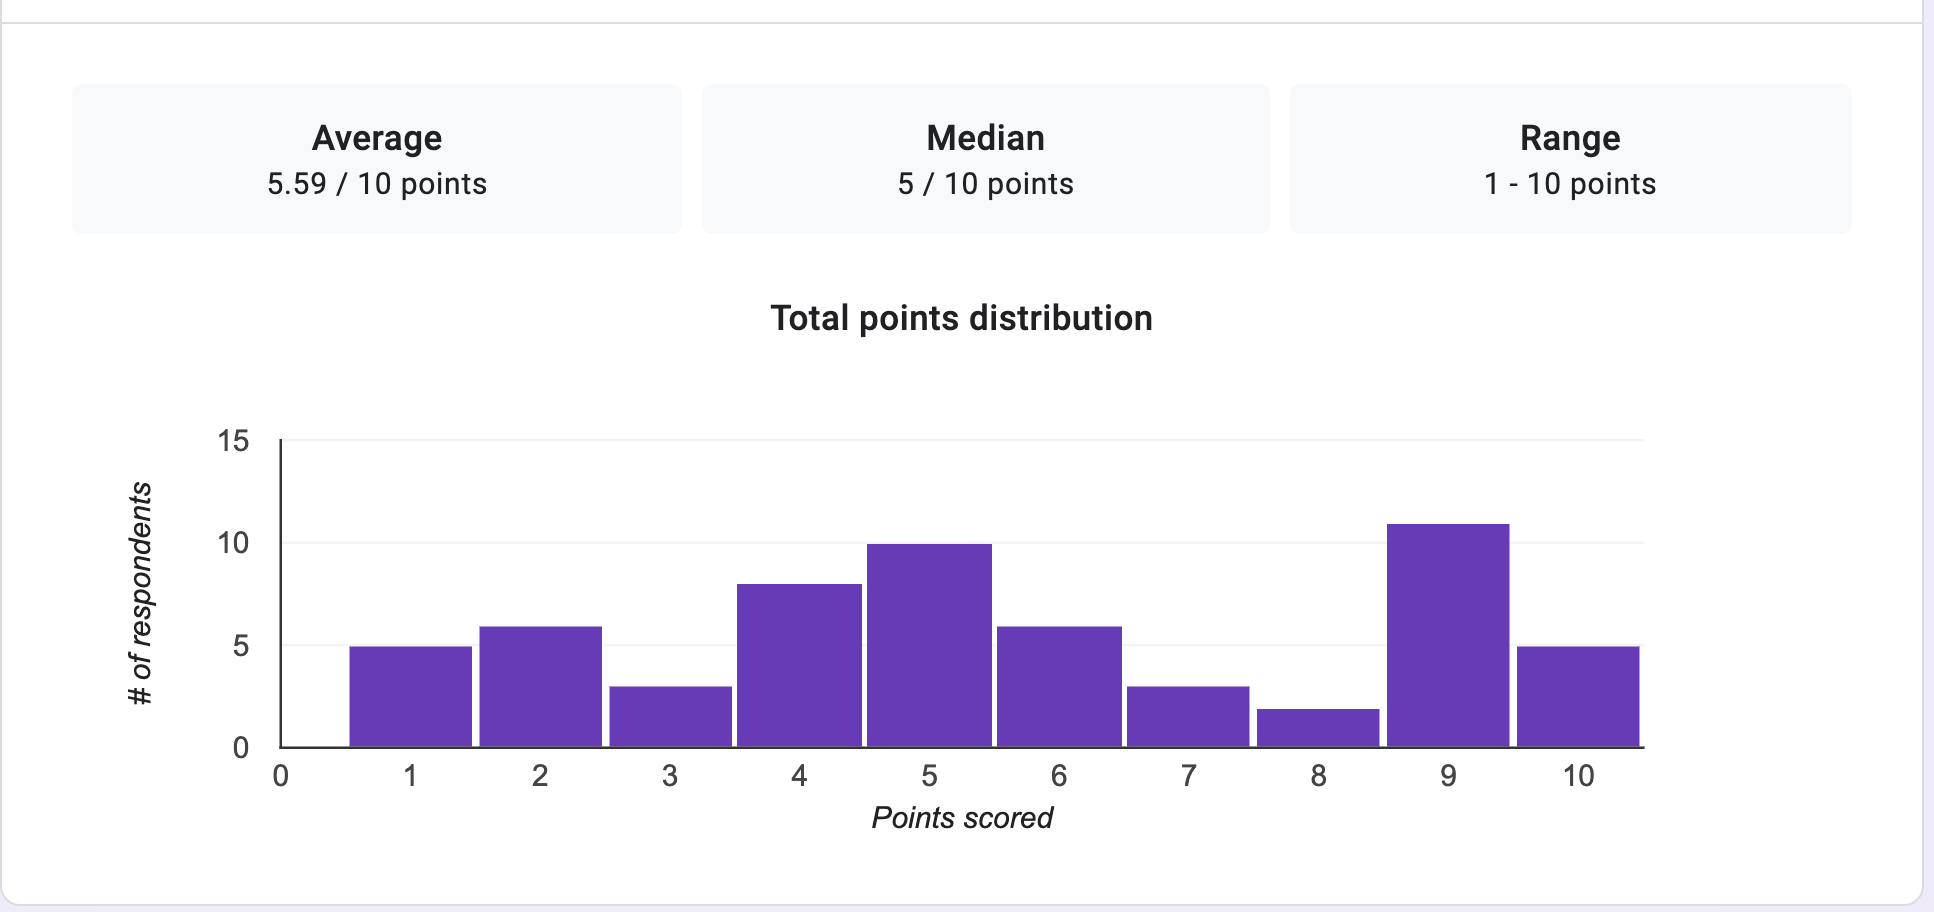Click the bar above score 7

(x=1188, y=716)
